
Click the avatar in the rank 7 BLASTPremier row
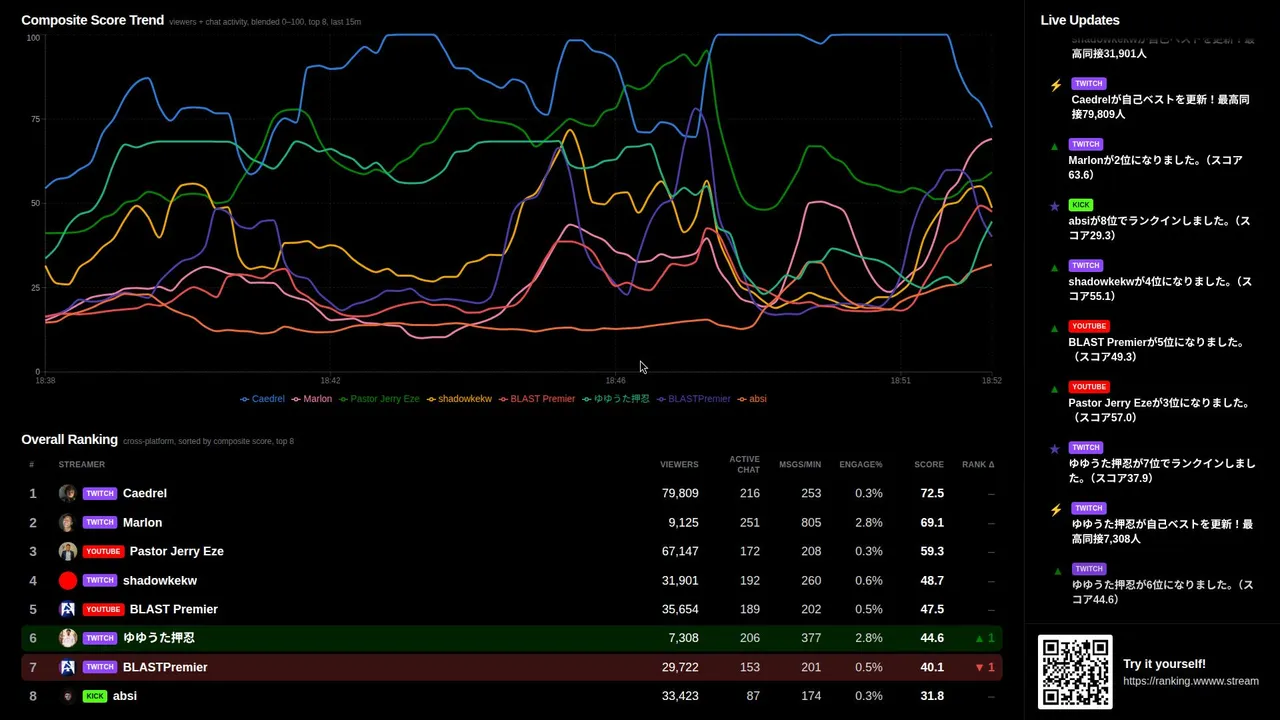67,667
